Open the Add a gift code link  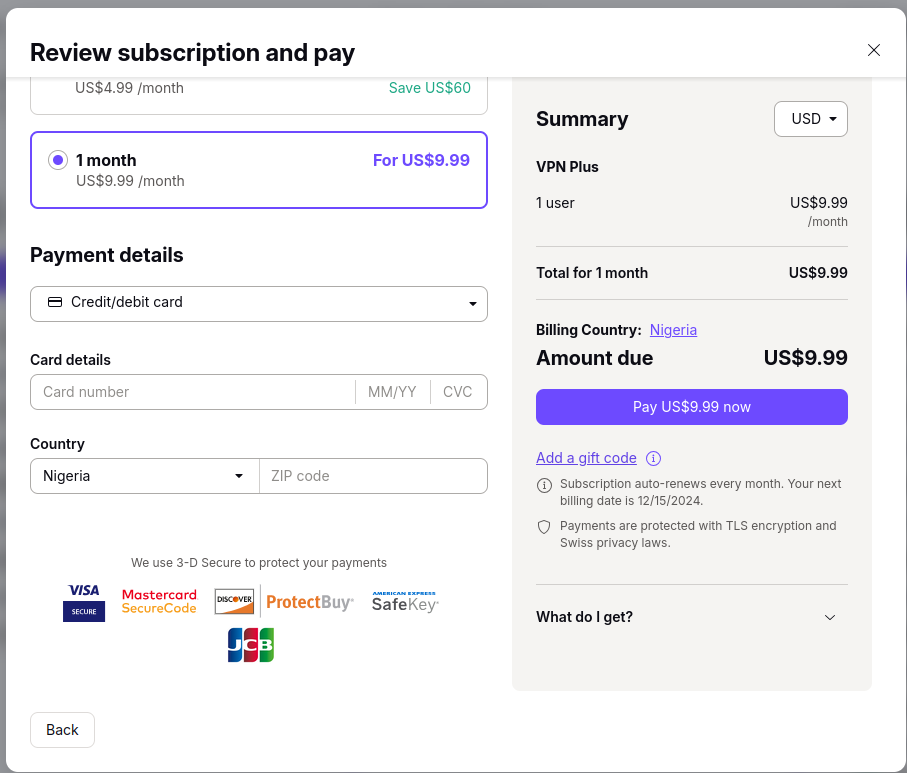[586, 458]
